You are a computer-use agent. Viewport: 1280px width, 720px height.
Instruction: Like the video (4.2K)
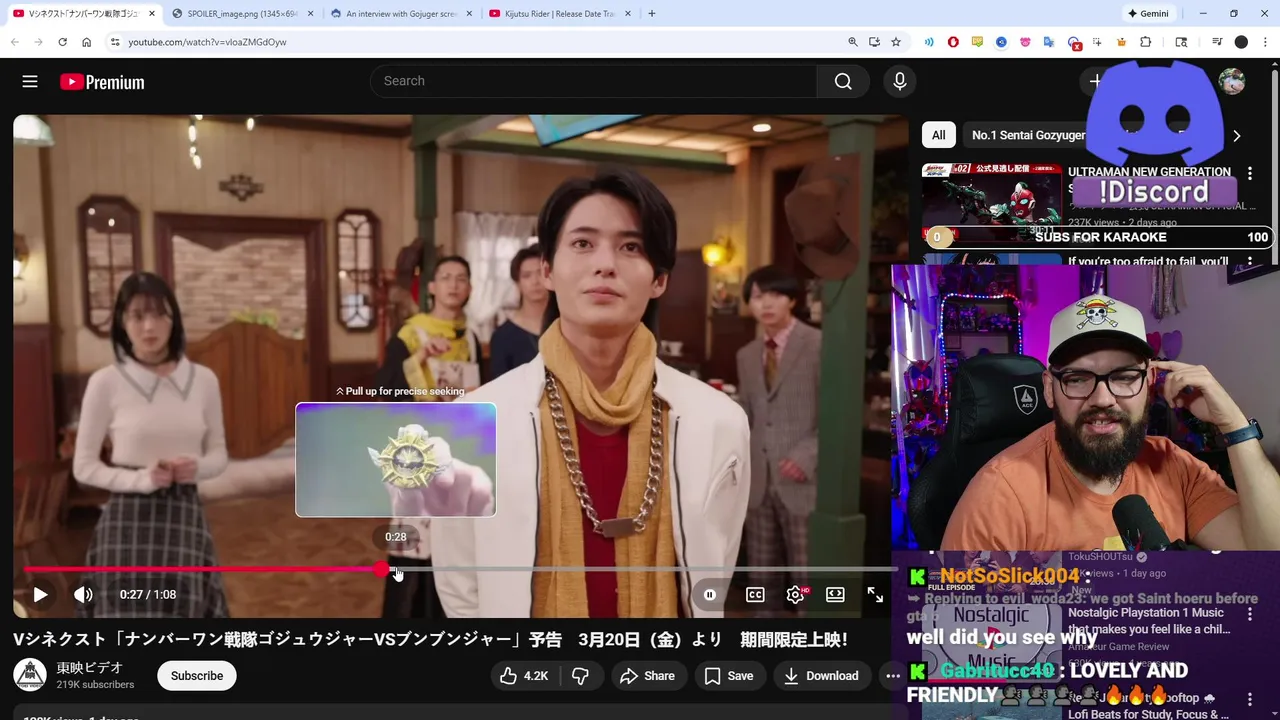coord(524,676)
